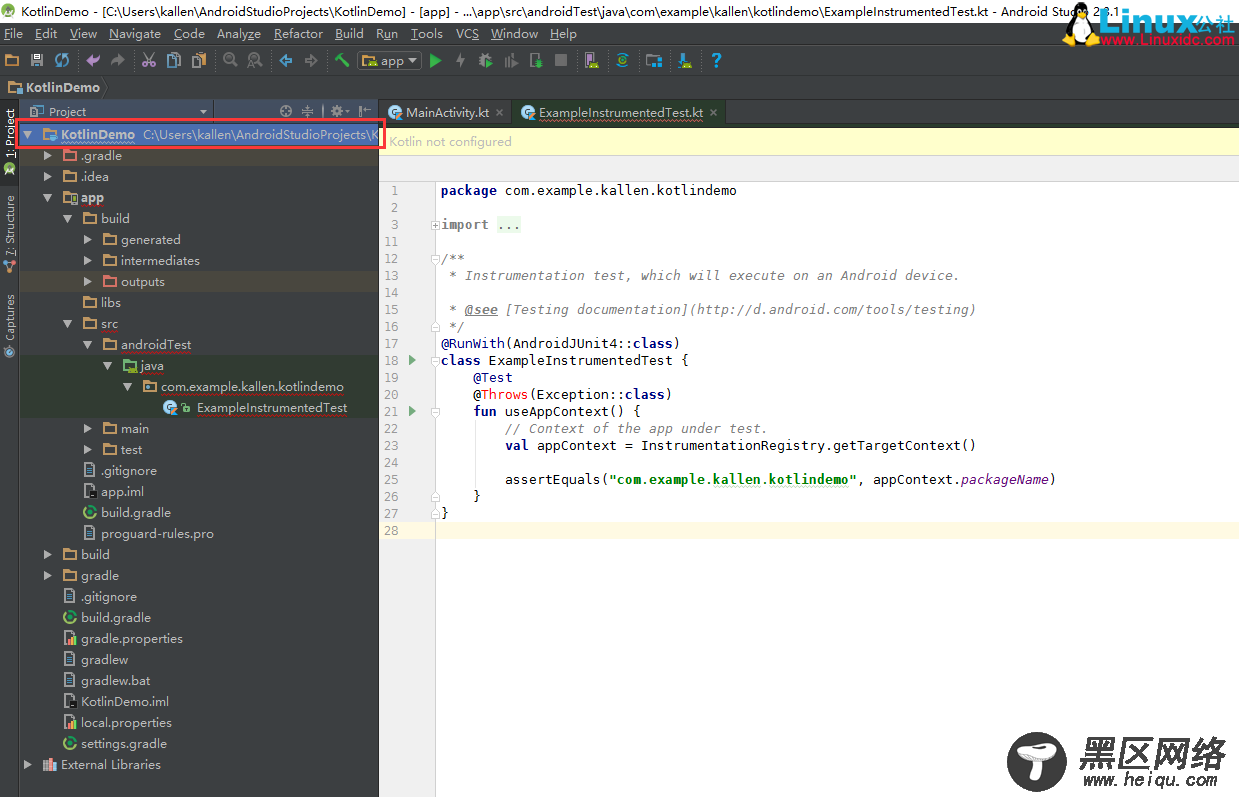Viewport: 1239px width, 797px height.
Task: Open the Refactor menu
Action: click(298, 33)
